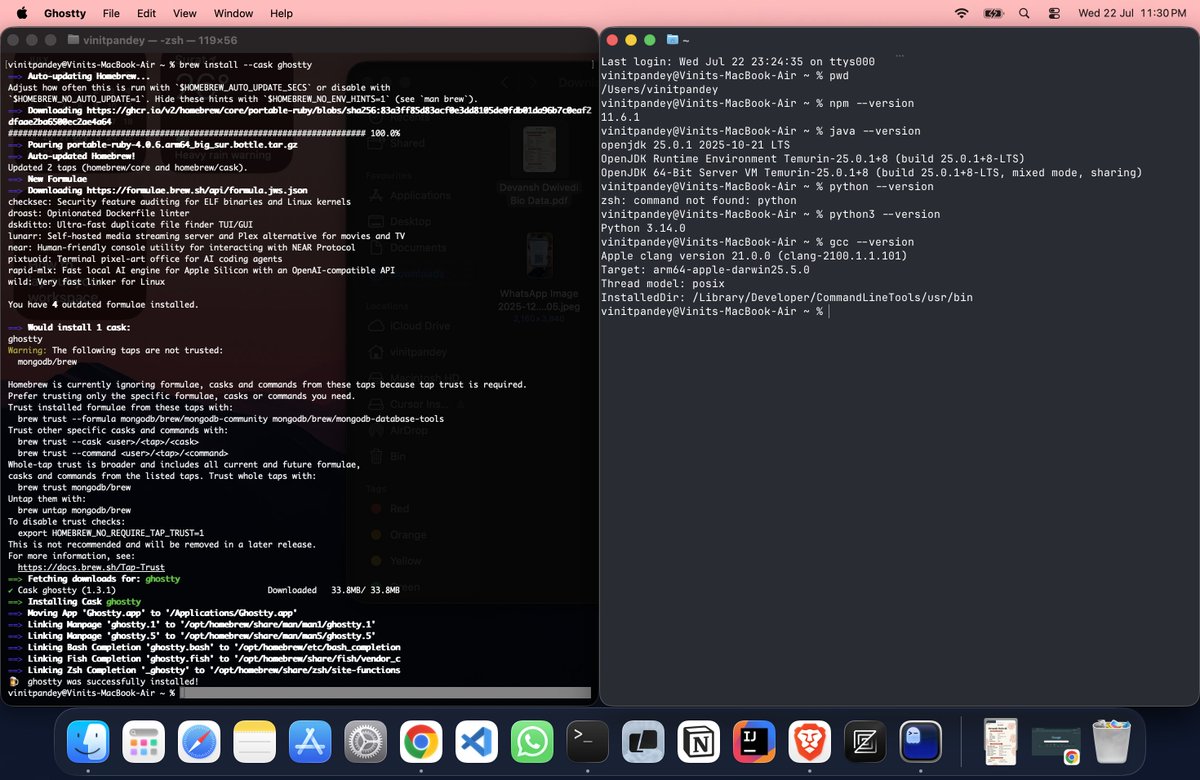Click 'brew untap mongodb/brew' line

coord(74,510)
